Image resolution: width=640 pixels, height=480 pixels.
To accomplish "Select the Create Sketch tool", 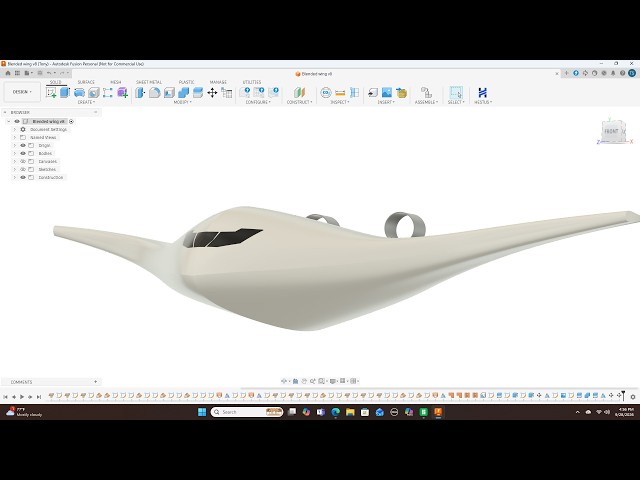I will pos(51,93).
